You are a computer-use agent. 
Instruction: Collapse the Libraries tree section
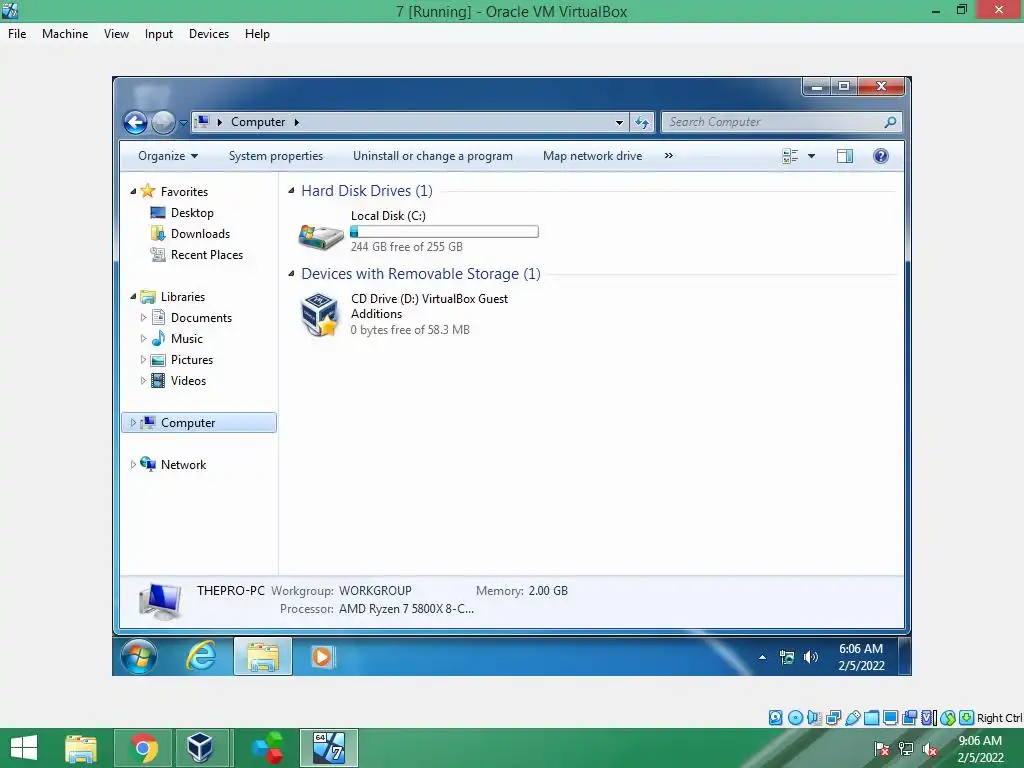[133, 296]
